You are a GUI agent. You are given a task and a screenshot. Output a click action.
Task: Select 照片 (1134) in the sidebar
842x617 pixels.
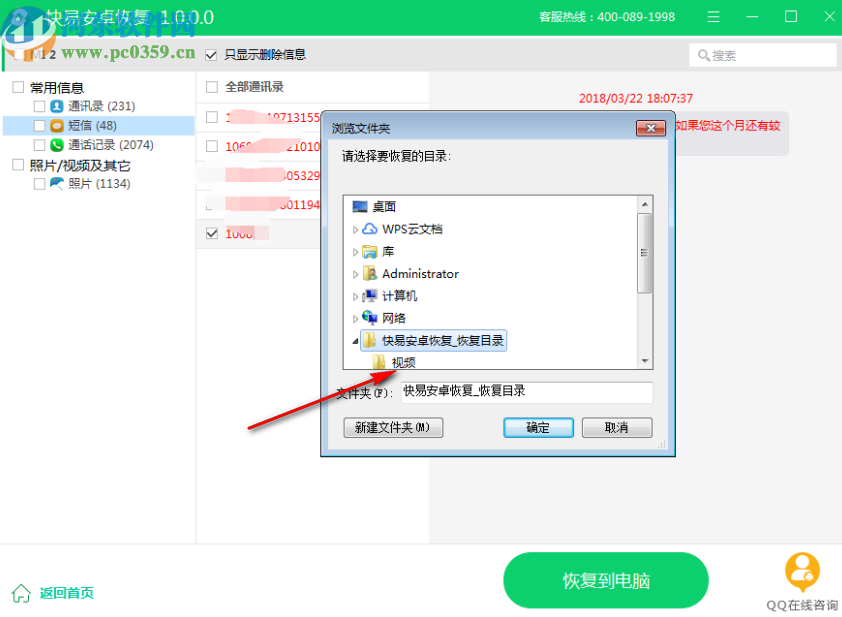(x=99, y=184)
